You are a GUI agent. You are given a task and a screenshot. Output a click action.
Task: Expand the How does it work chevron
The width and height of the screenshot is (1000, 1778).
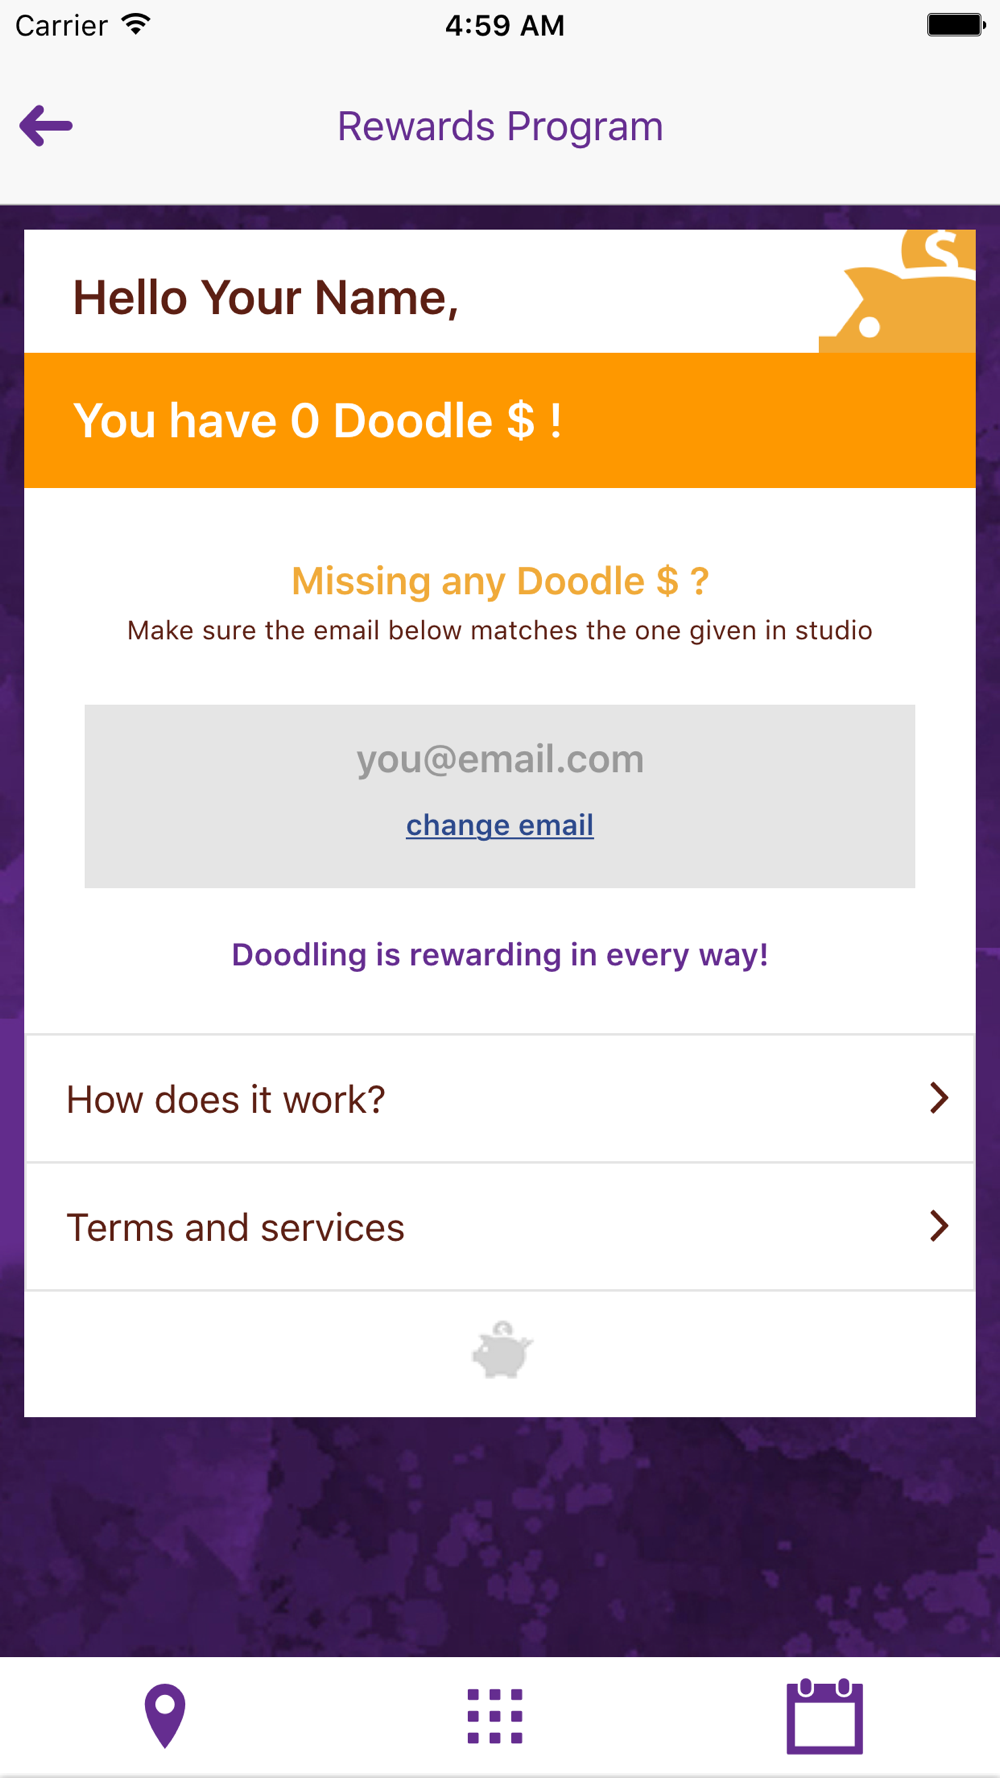pyautogui.click(x=938, y=1098)
